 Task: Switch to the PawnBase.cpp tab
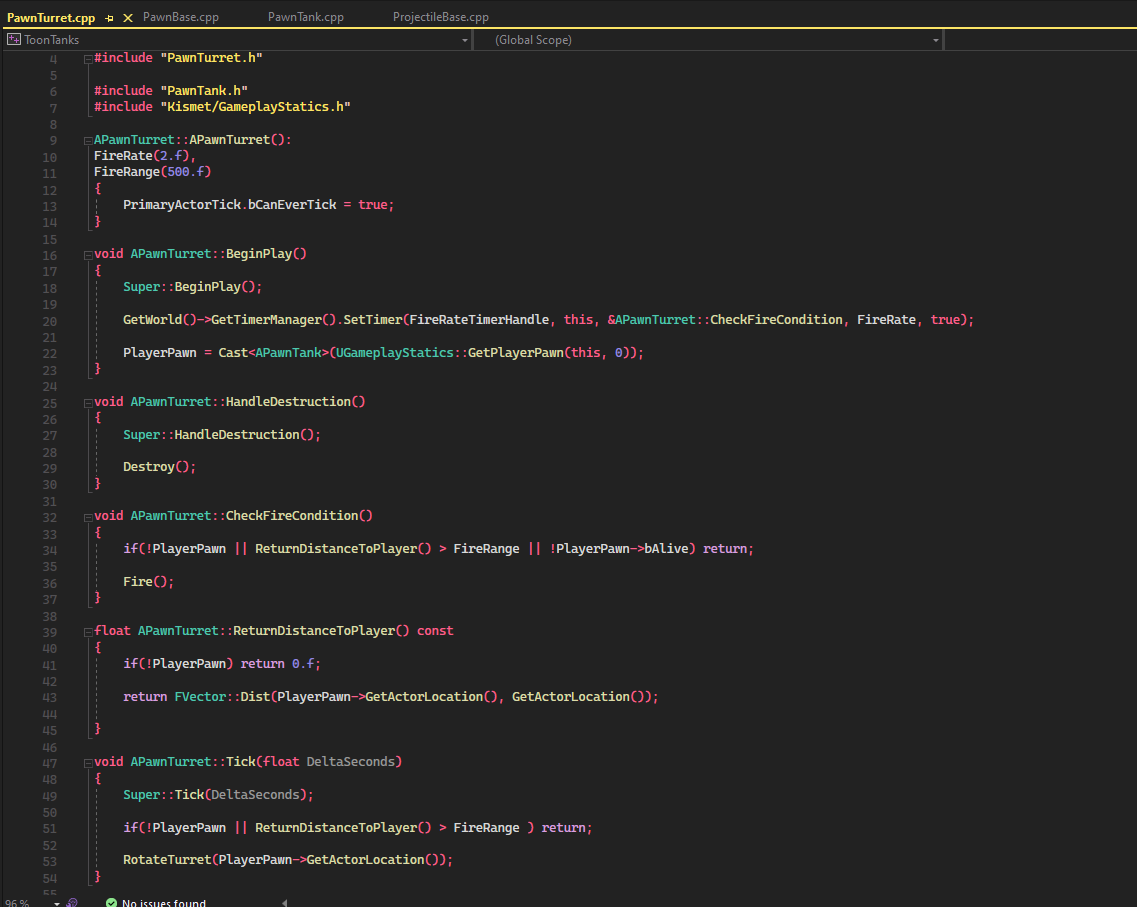180,17
